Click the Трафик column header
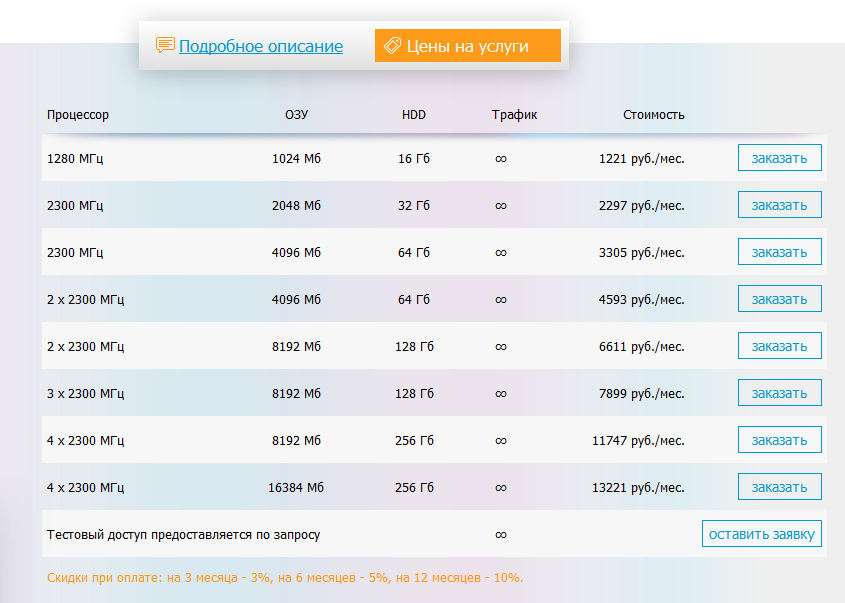The height and width of the screenshot is (603, 845). coord(514,115)
